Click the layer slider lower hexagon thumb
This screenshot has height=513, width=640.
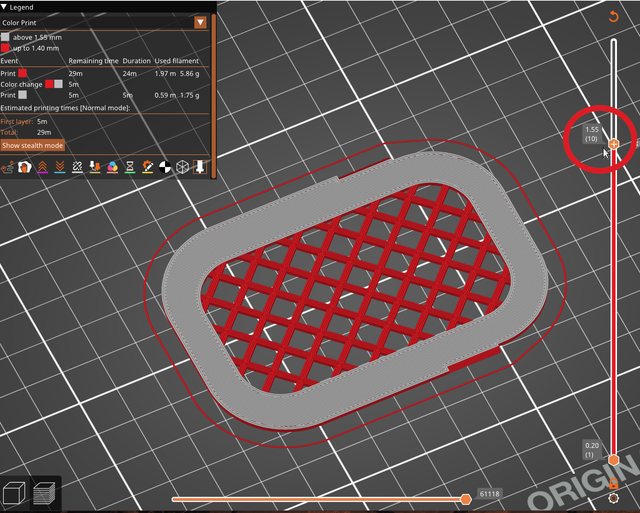(613, 460)
